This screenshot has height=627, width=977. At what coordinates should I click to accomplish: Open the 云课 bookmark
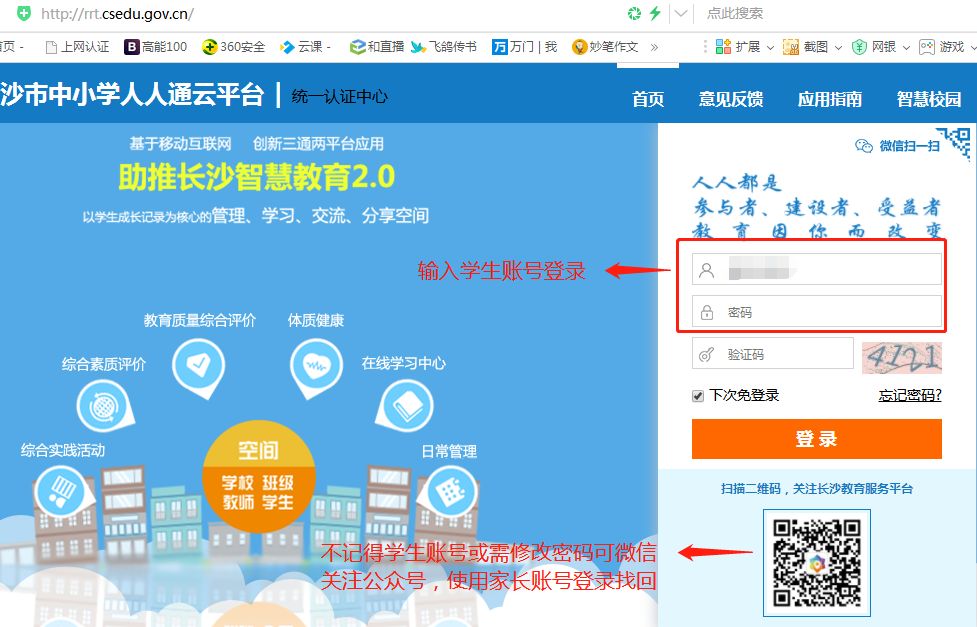(x=305, y=47)
